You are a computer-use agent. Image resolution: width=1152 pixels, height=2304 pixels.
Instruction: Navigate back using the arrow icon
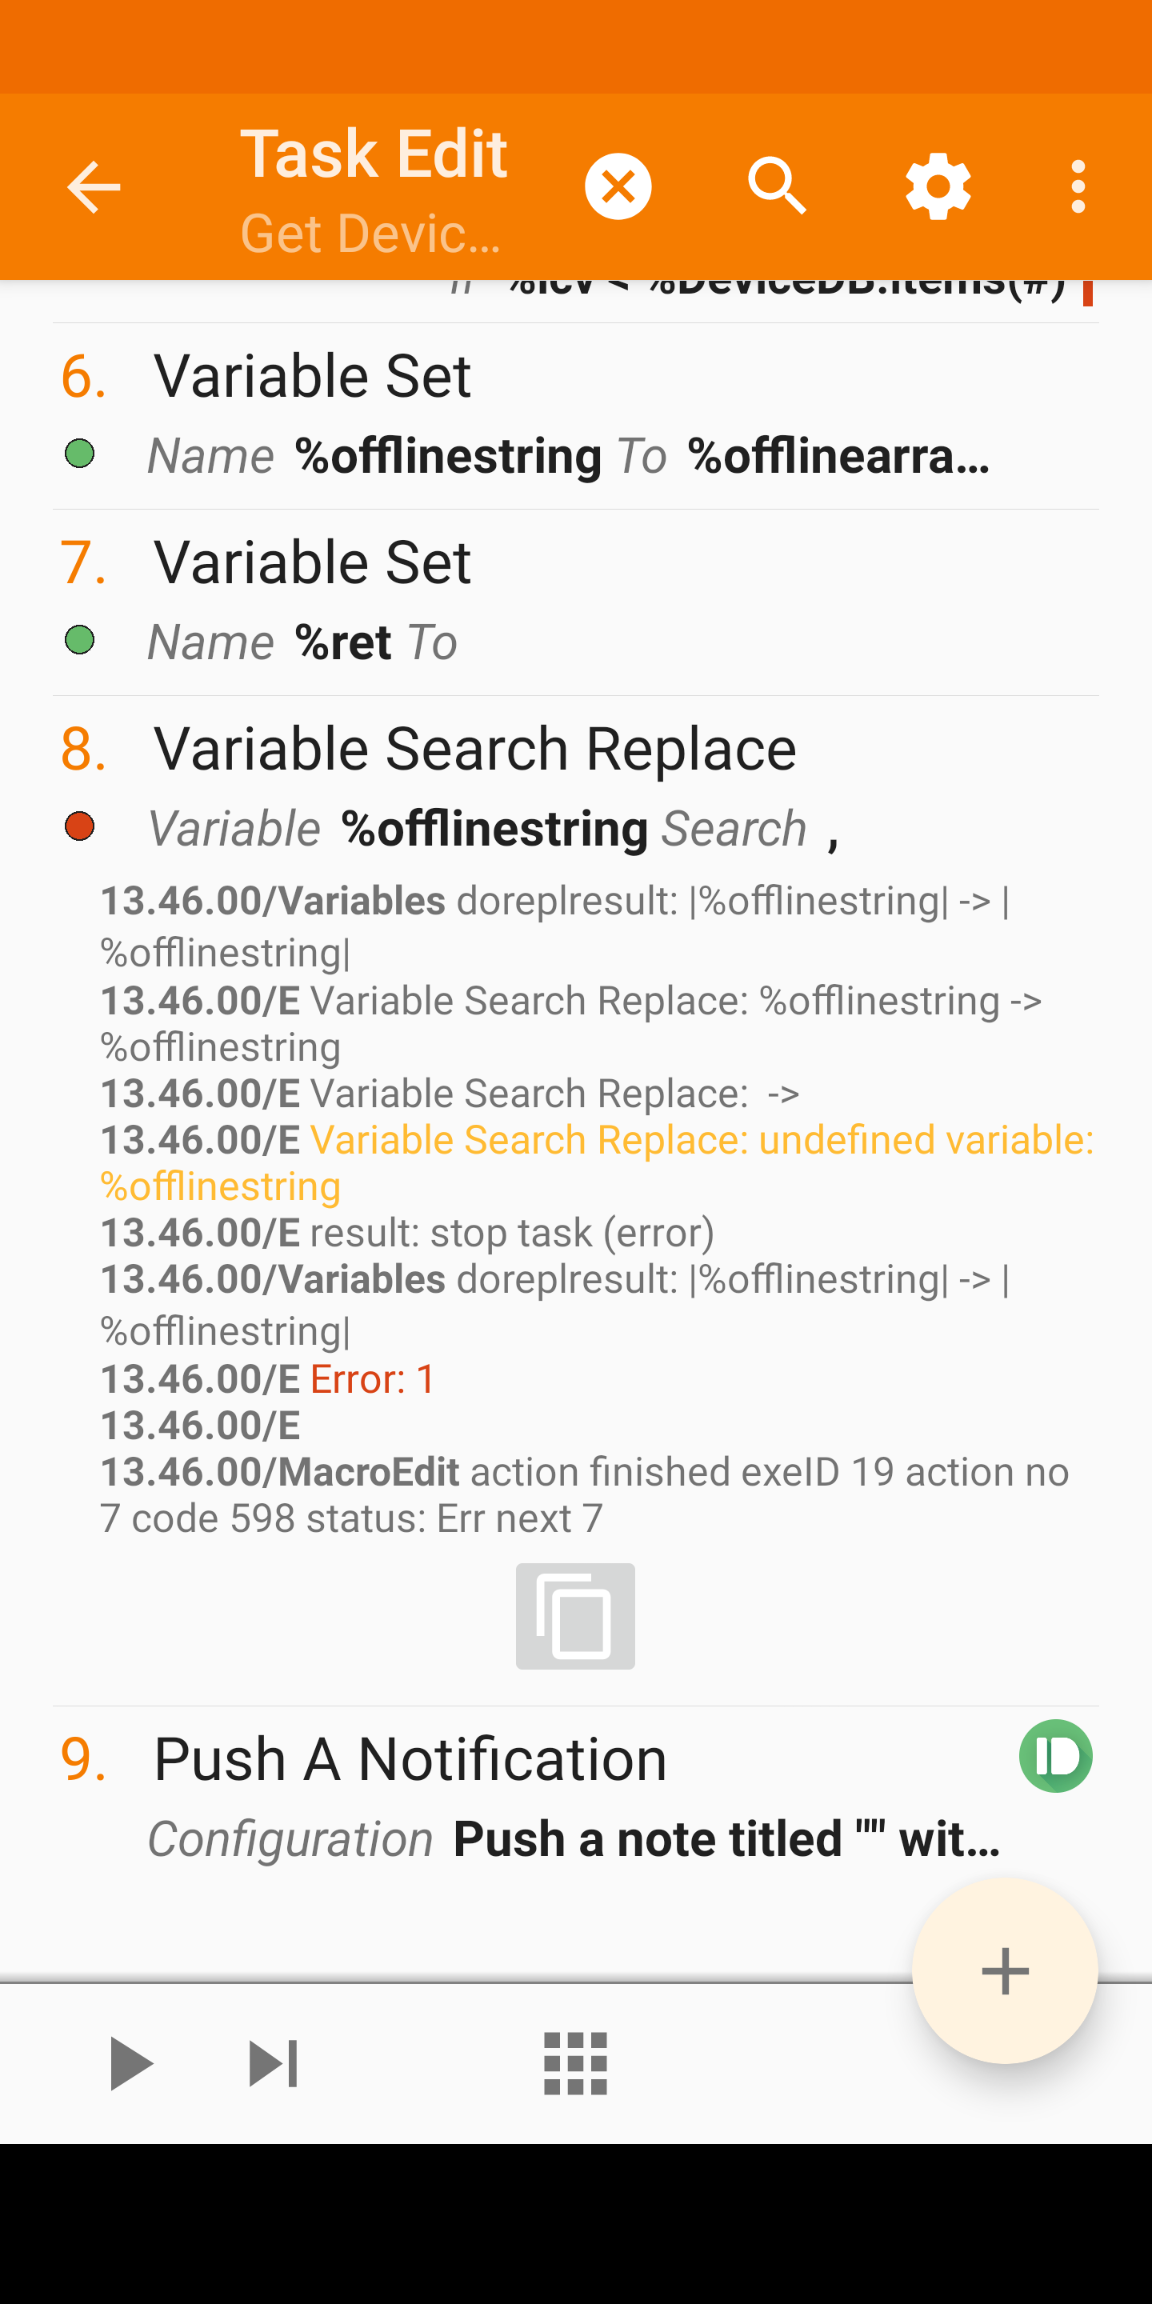[93, 186]
